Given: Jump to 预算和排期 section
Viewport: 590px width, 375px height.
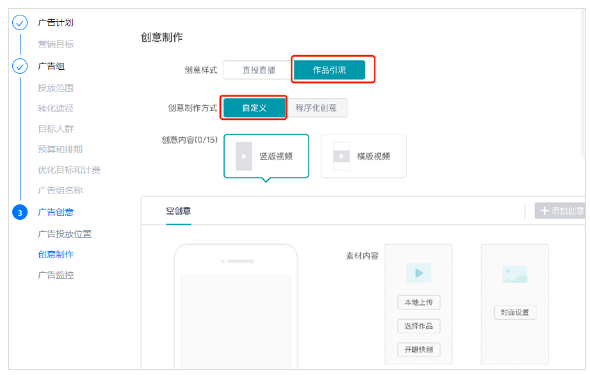Looking at the screenshot, I should click(60, 149).
